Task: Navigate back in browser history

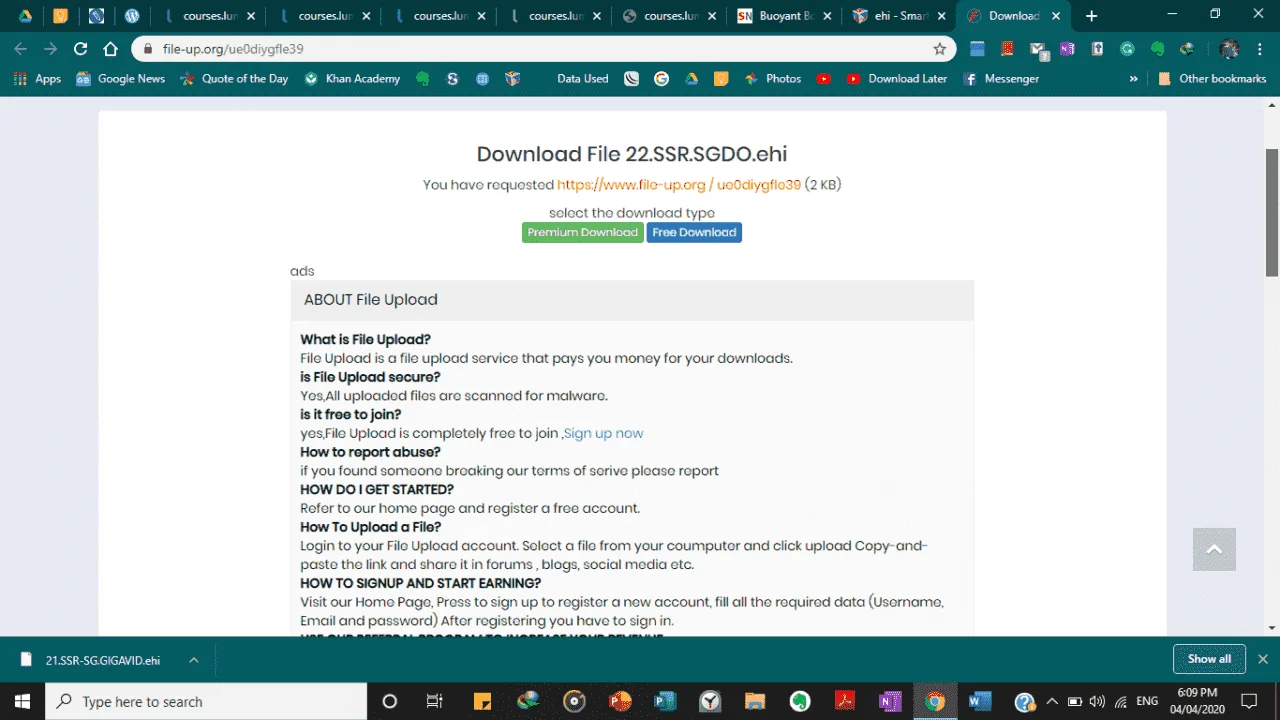Action: pos(21,49)
